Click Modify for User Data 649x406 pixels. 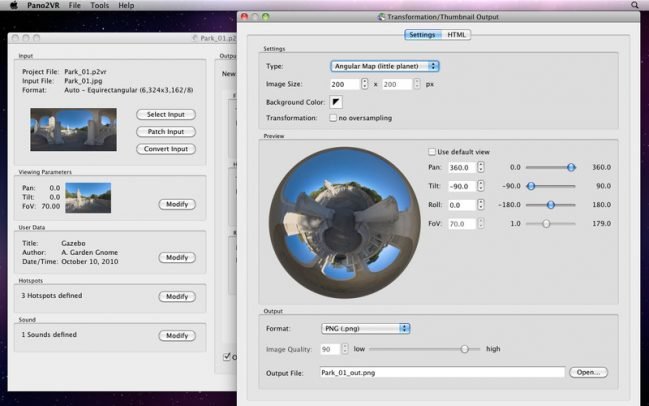(177, 257)
